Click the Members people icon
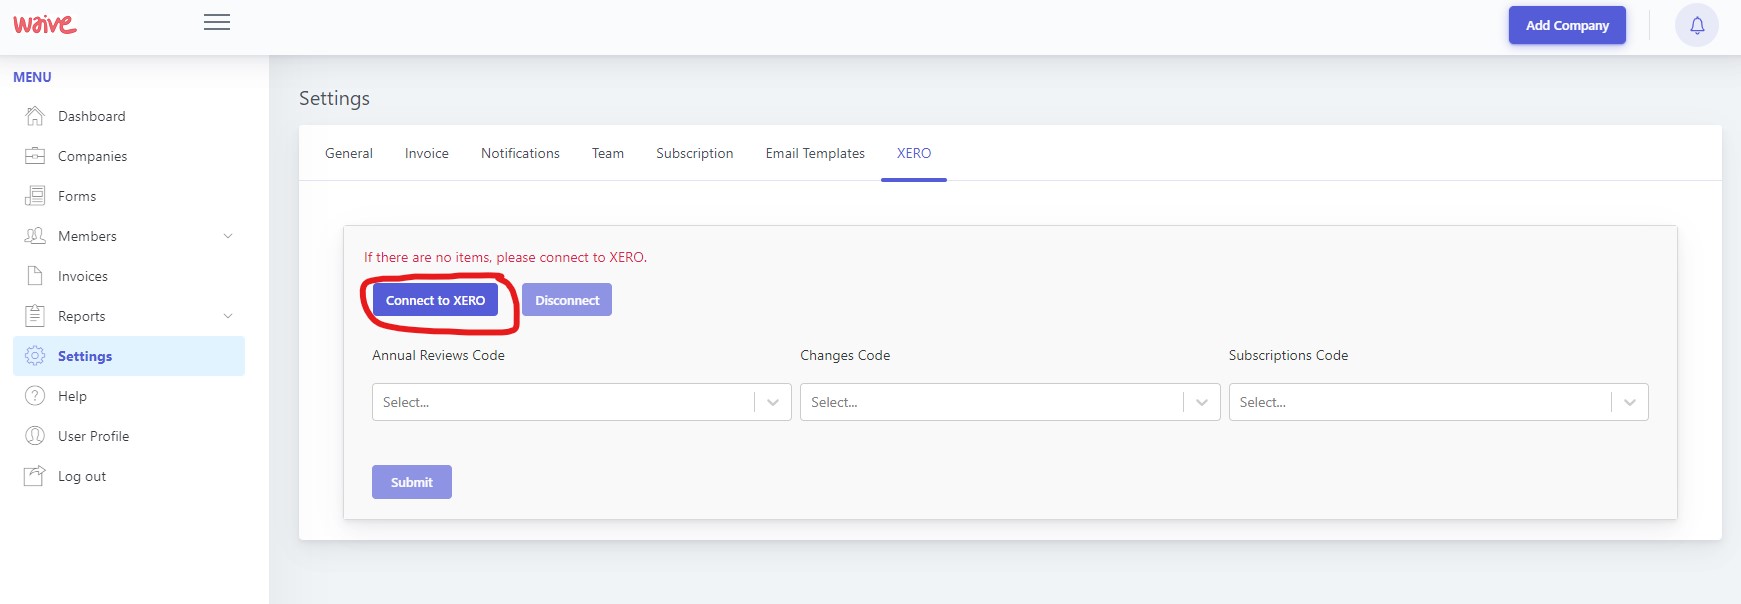This screenshot has height=604, width=1741. 35,236
